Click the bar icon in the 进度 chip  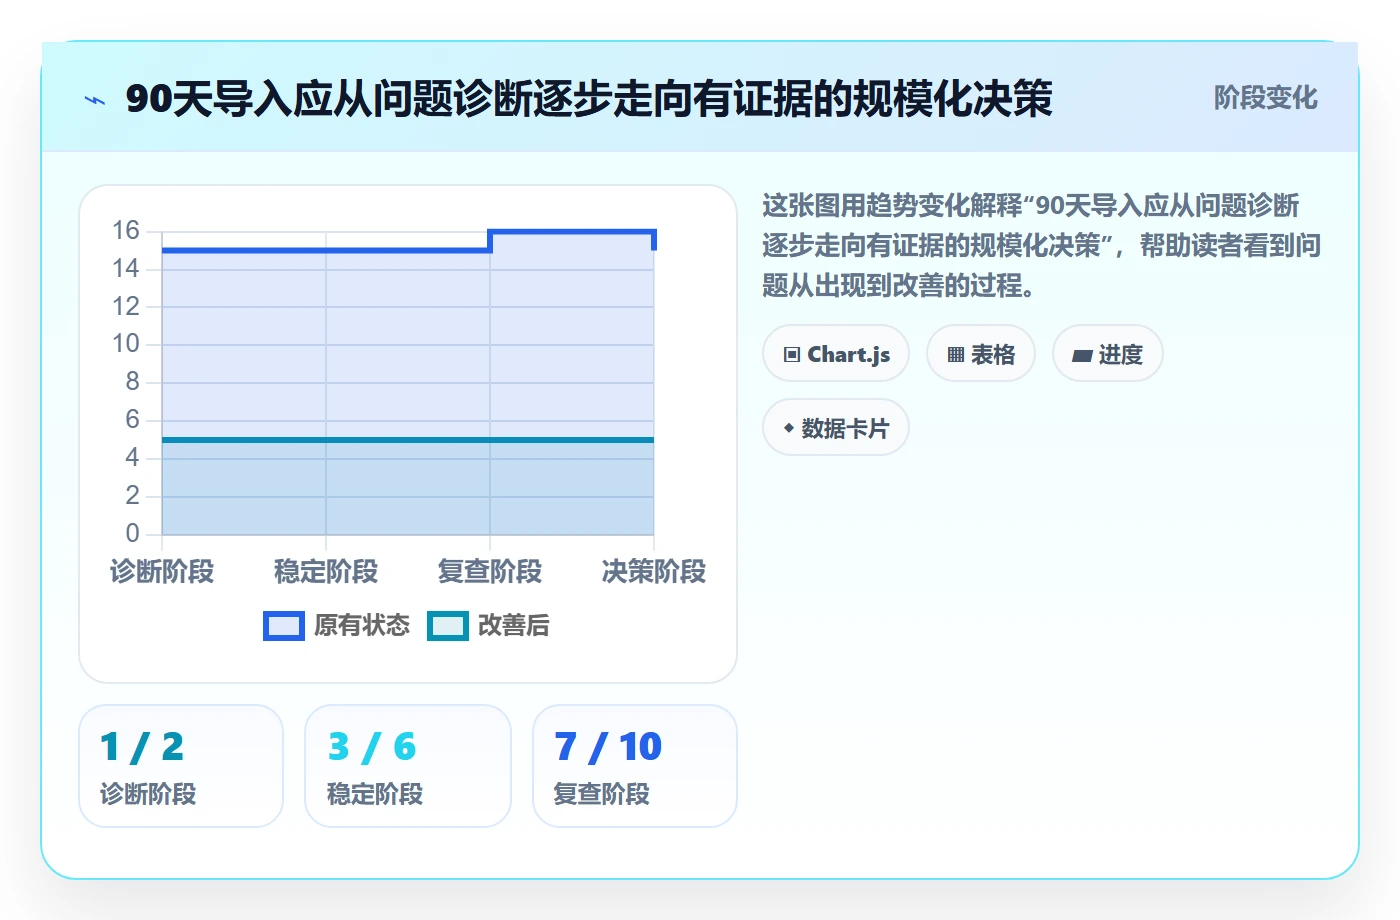pos(1082,356)
